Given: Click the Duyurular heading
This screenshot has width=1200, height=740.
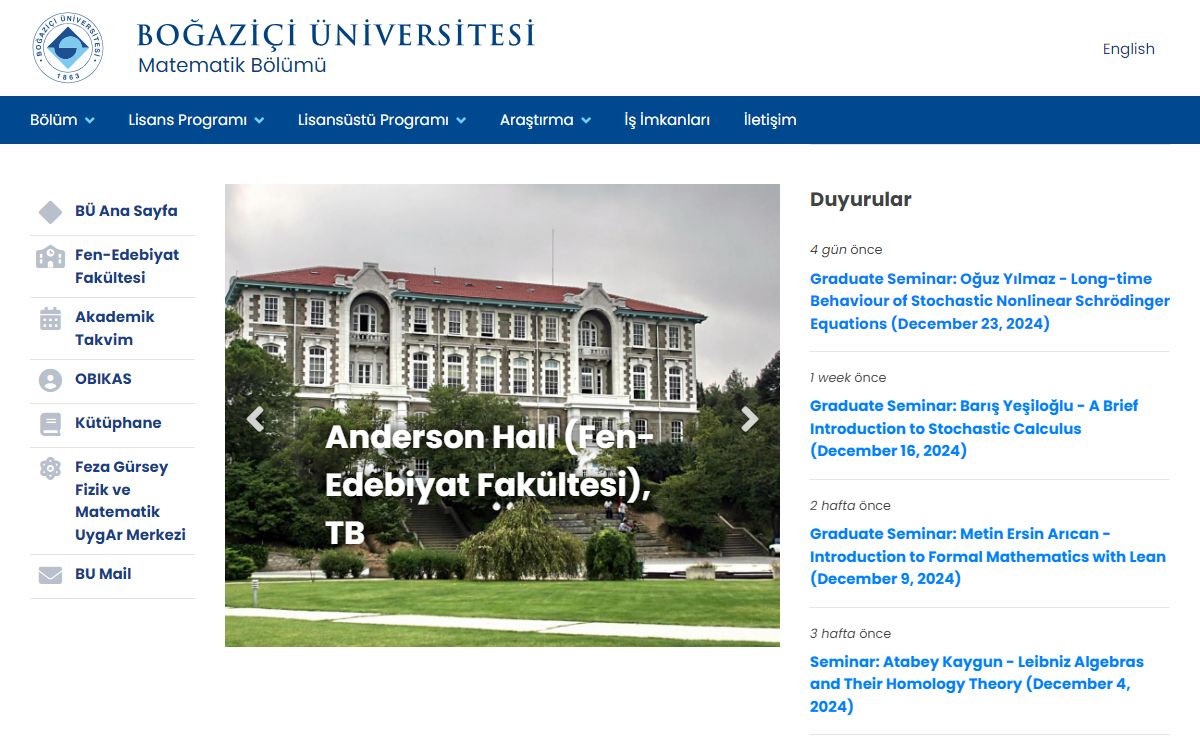Looking at the screenshot, I should [x=861, y=199].
